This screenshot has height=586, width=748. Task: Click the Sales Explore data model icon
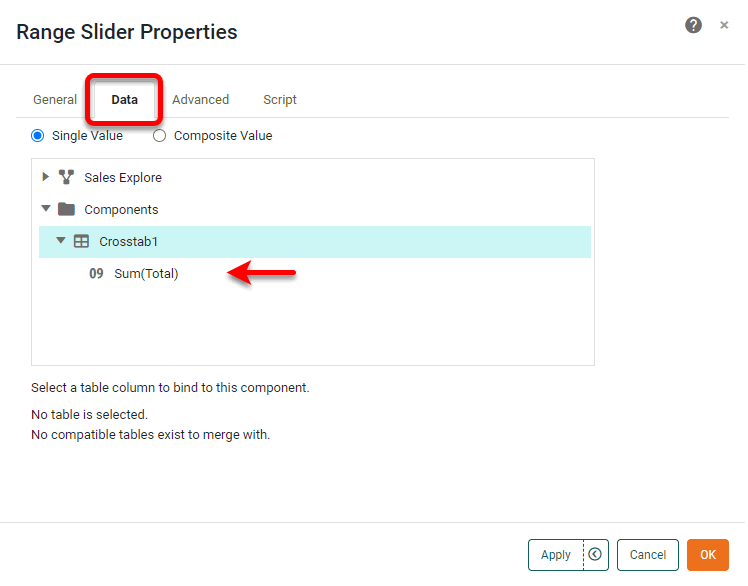(x=67, y=177)
